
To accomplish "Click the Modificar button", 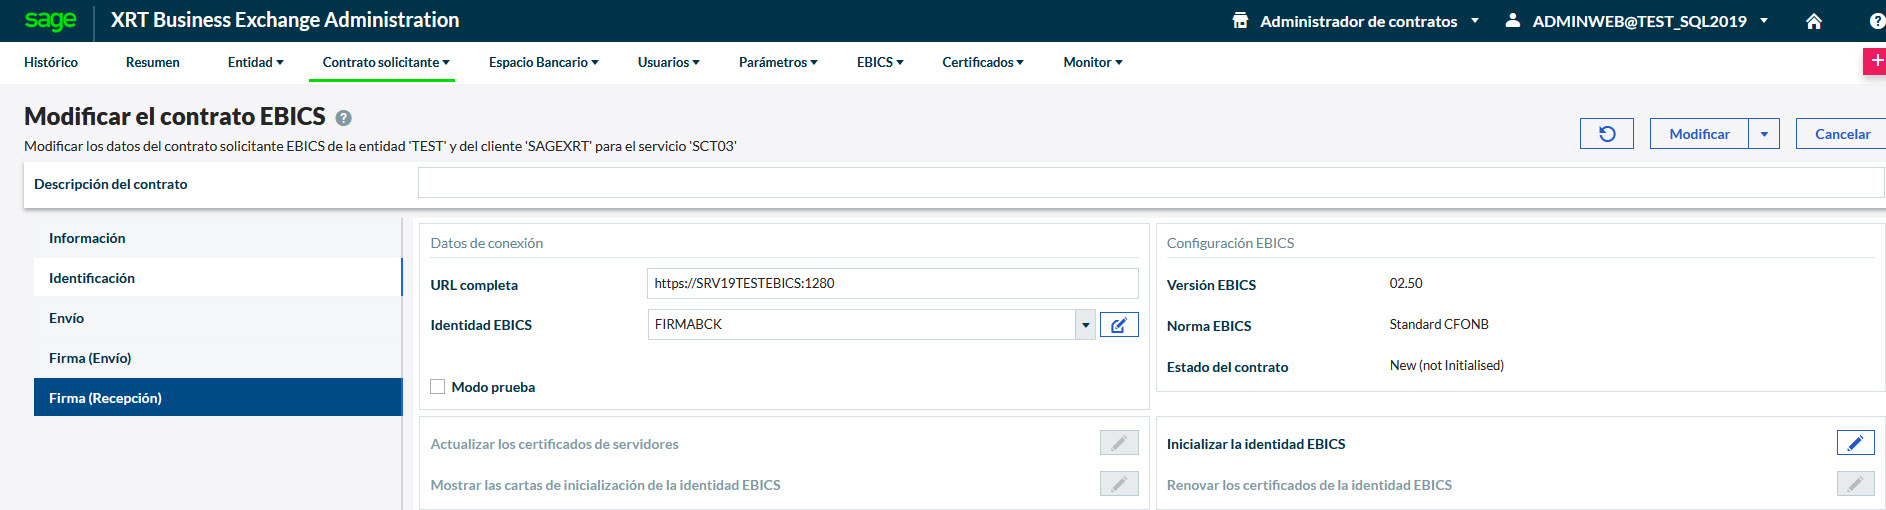I will point(1698,134).
